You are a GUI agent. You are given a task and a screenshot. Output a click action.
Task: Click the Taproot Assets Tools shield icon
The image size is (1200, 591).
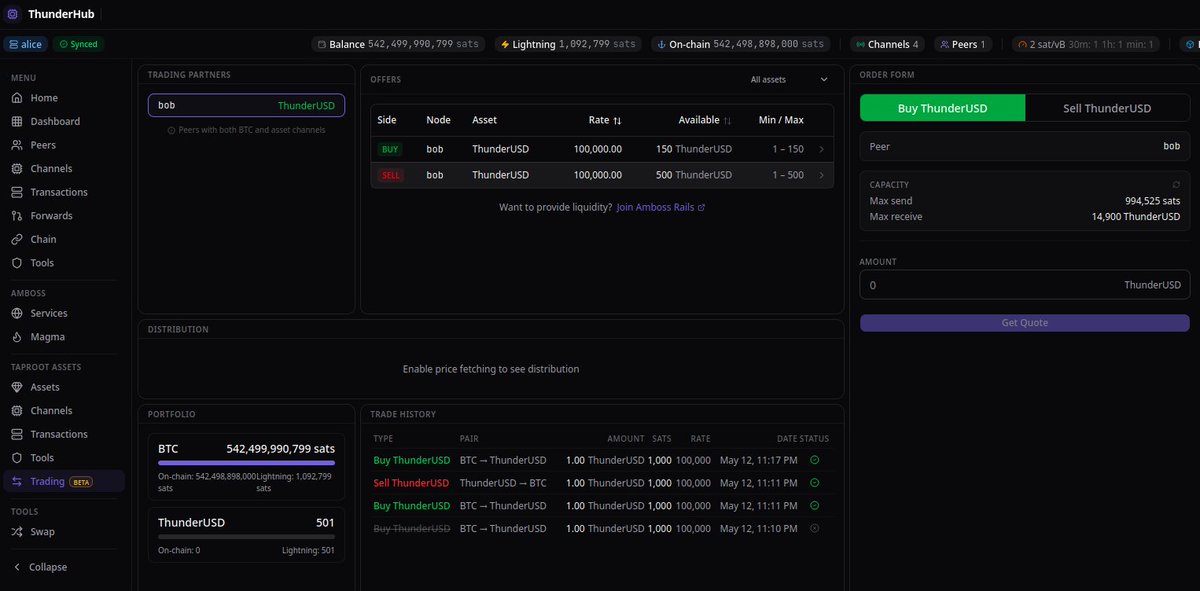point(17,458)
